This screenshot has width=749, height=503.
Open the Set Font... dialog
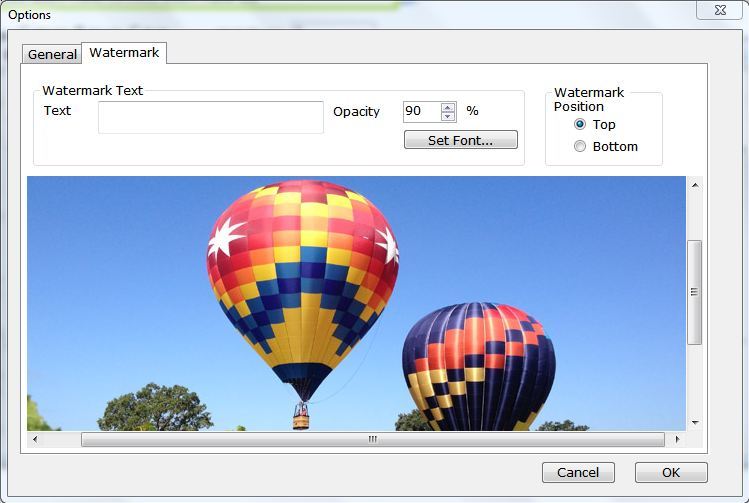pos(460,140)
